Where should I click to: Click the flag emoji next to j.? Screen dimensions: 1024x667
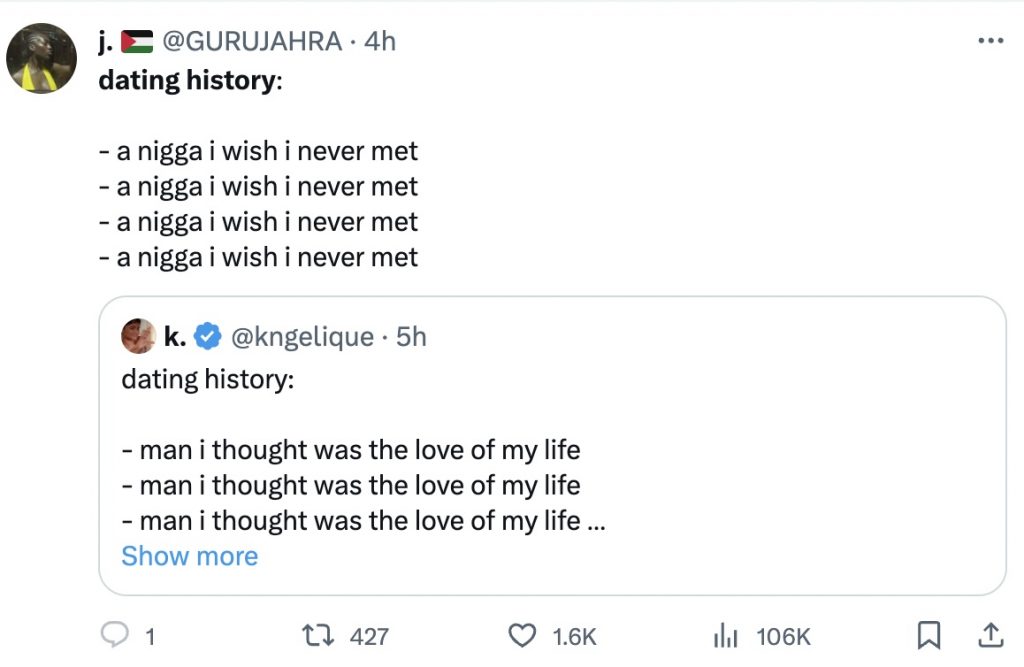137,42
